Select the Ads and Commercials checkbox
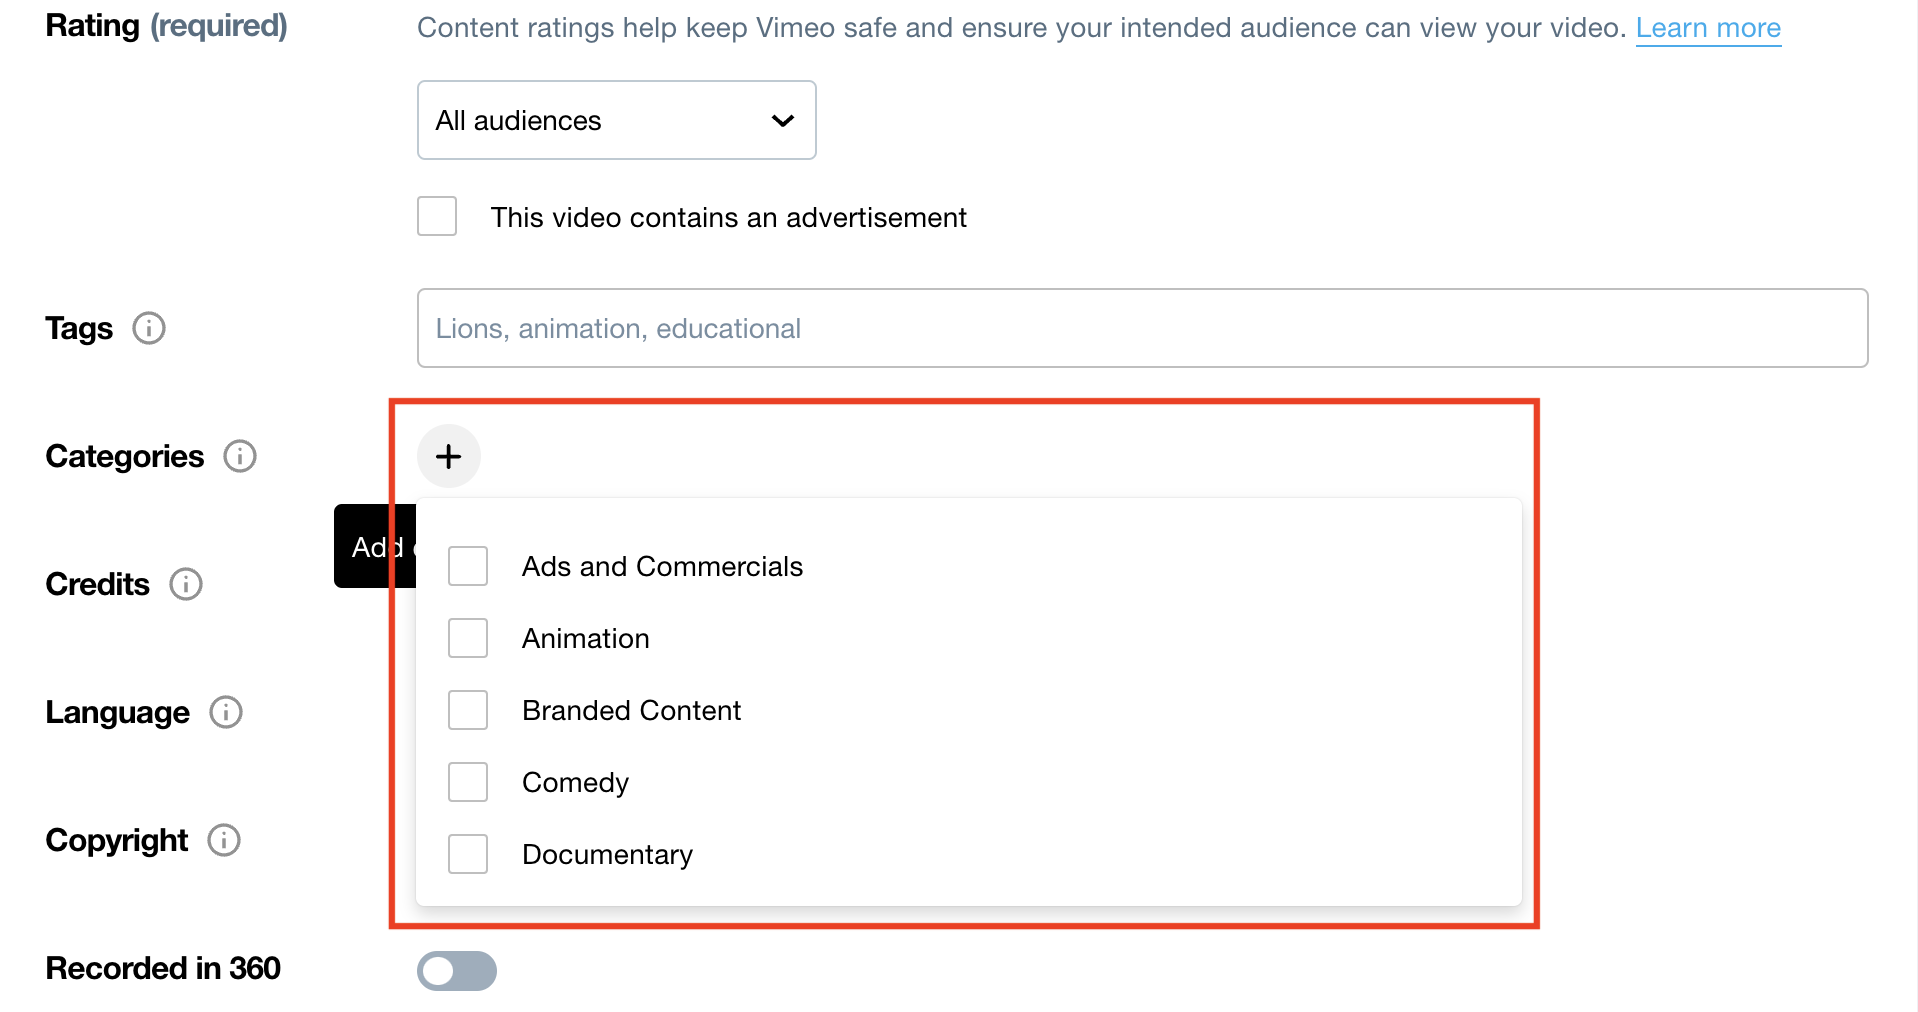1918x1012 pixels. click(468, 566)
